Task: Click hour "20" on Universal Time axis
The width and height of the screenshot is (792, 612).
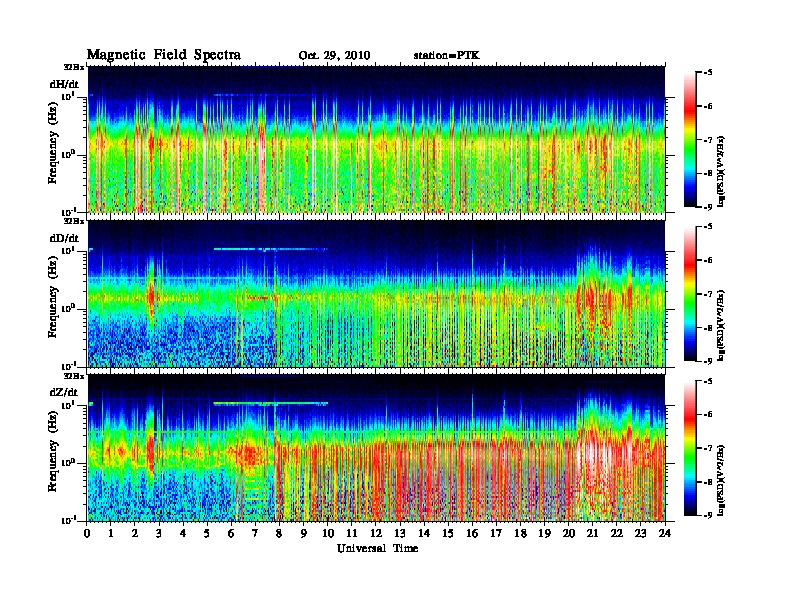Action: point(568,533)
